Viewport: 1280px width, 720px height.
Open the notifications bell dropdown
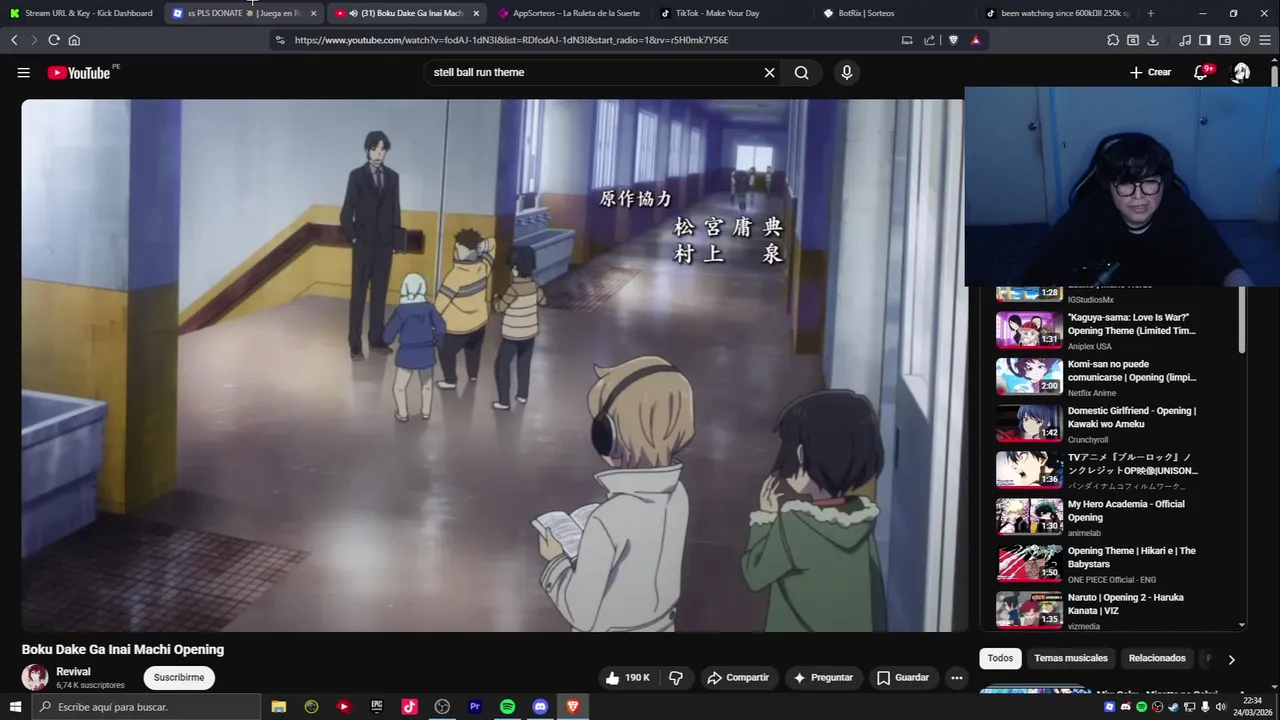tap(1203, 72)
